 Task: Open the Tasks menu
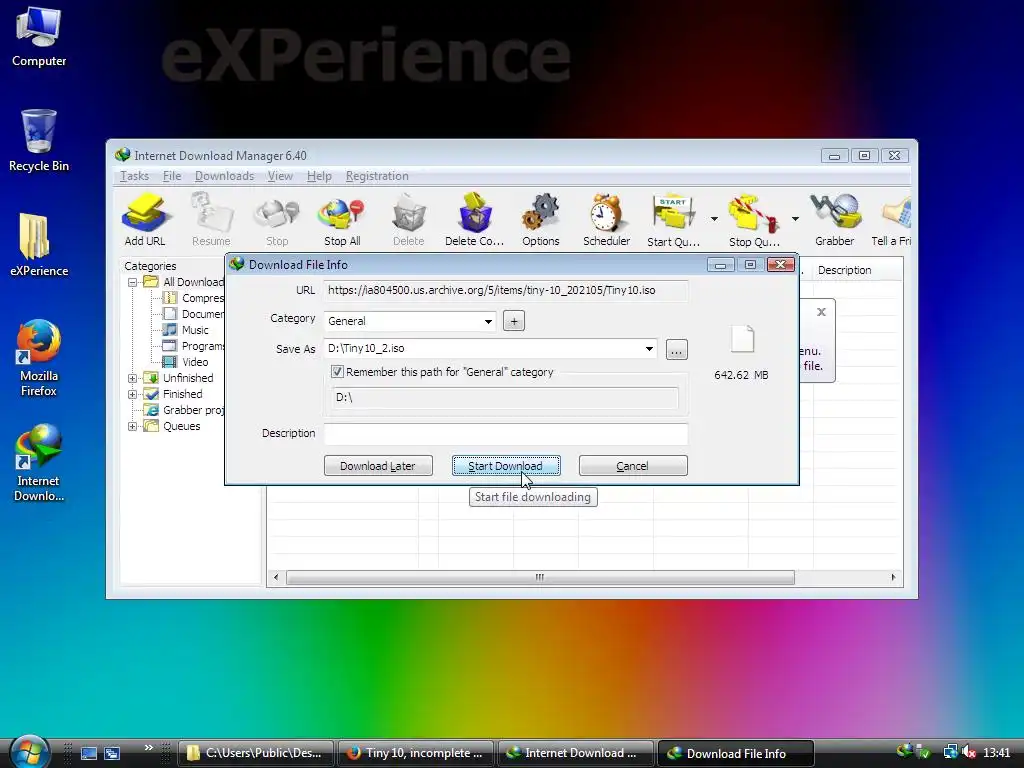(x=135, y=176)
